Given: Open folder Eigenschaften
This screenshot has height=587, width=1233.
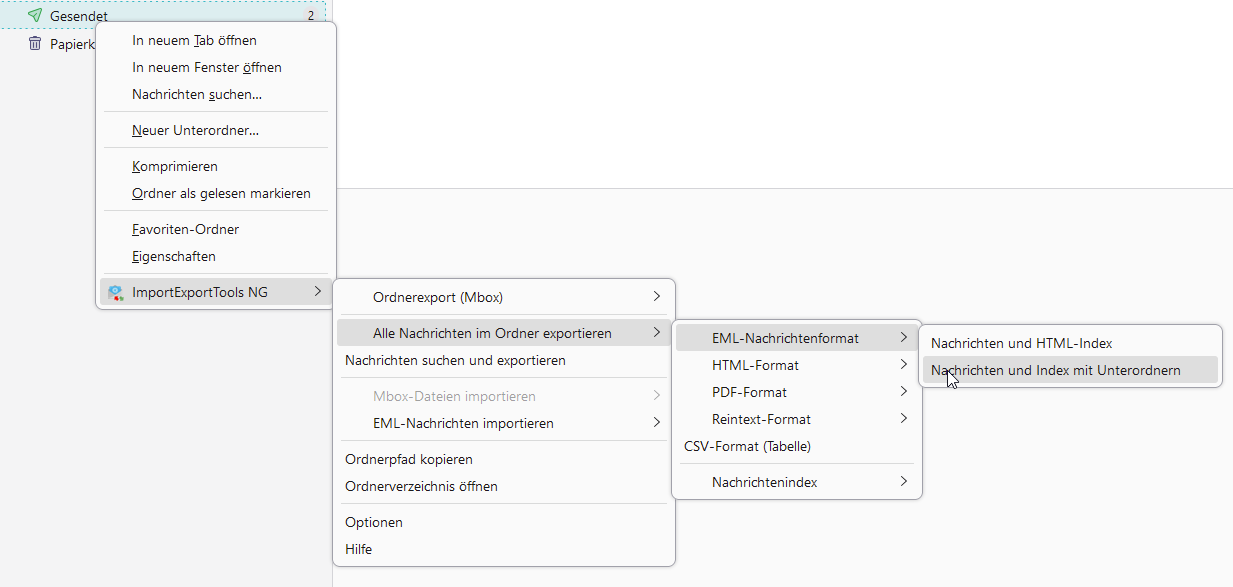Looking at the screenshot, I should 173,256.
